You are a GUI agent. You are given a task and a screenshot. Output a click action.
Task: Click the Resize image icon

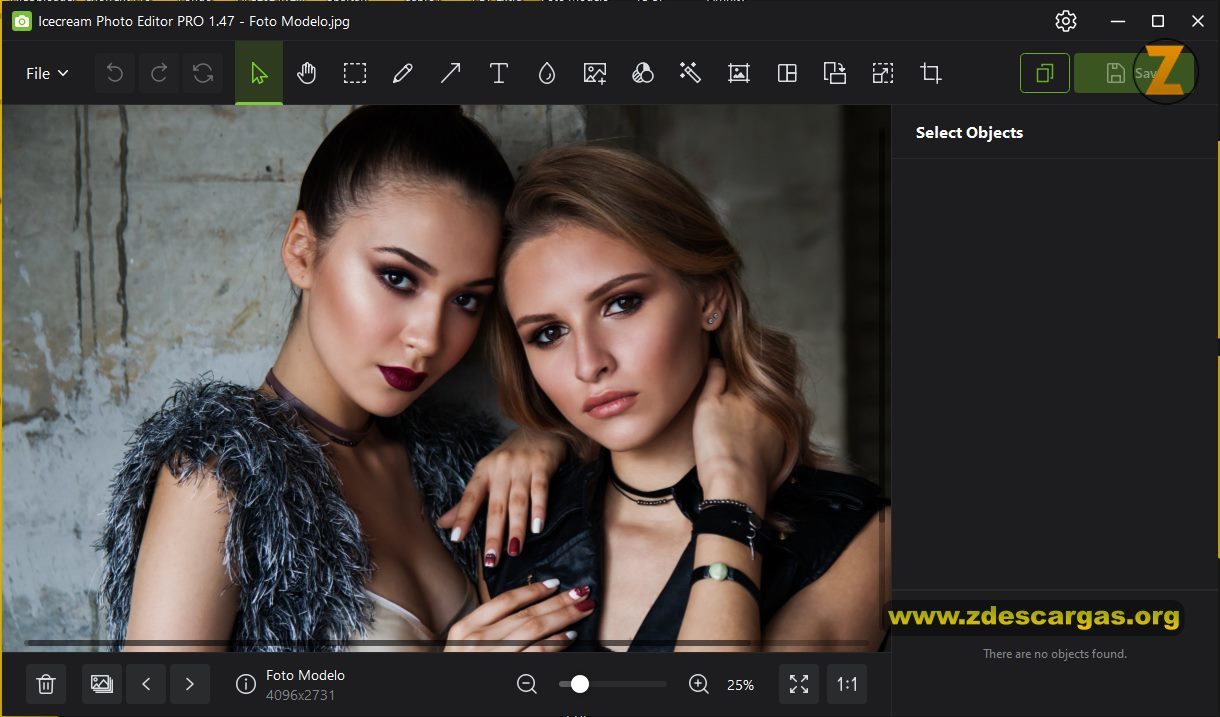(883, 73)
